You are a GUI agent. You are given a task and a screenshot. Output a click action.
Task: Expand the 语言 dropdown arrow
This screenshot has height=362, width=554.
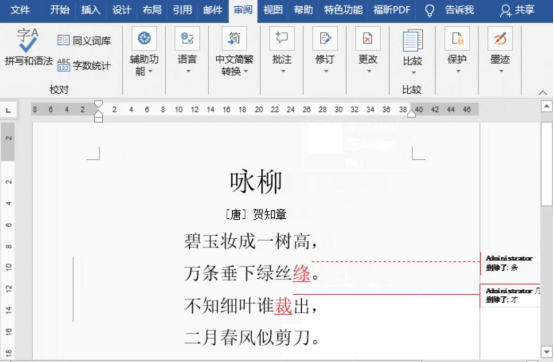(188, 71)
